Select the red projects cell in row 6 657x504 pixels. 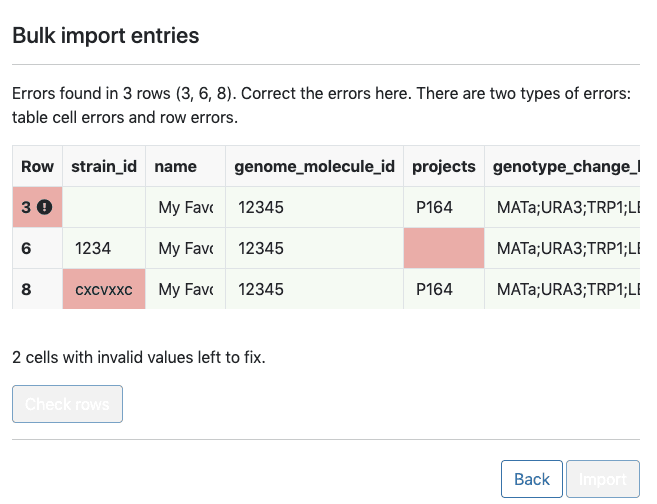click(443, 248)
